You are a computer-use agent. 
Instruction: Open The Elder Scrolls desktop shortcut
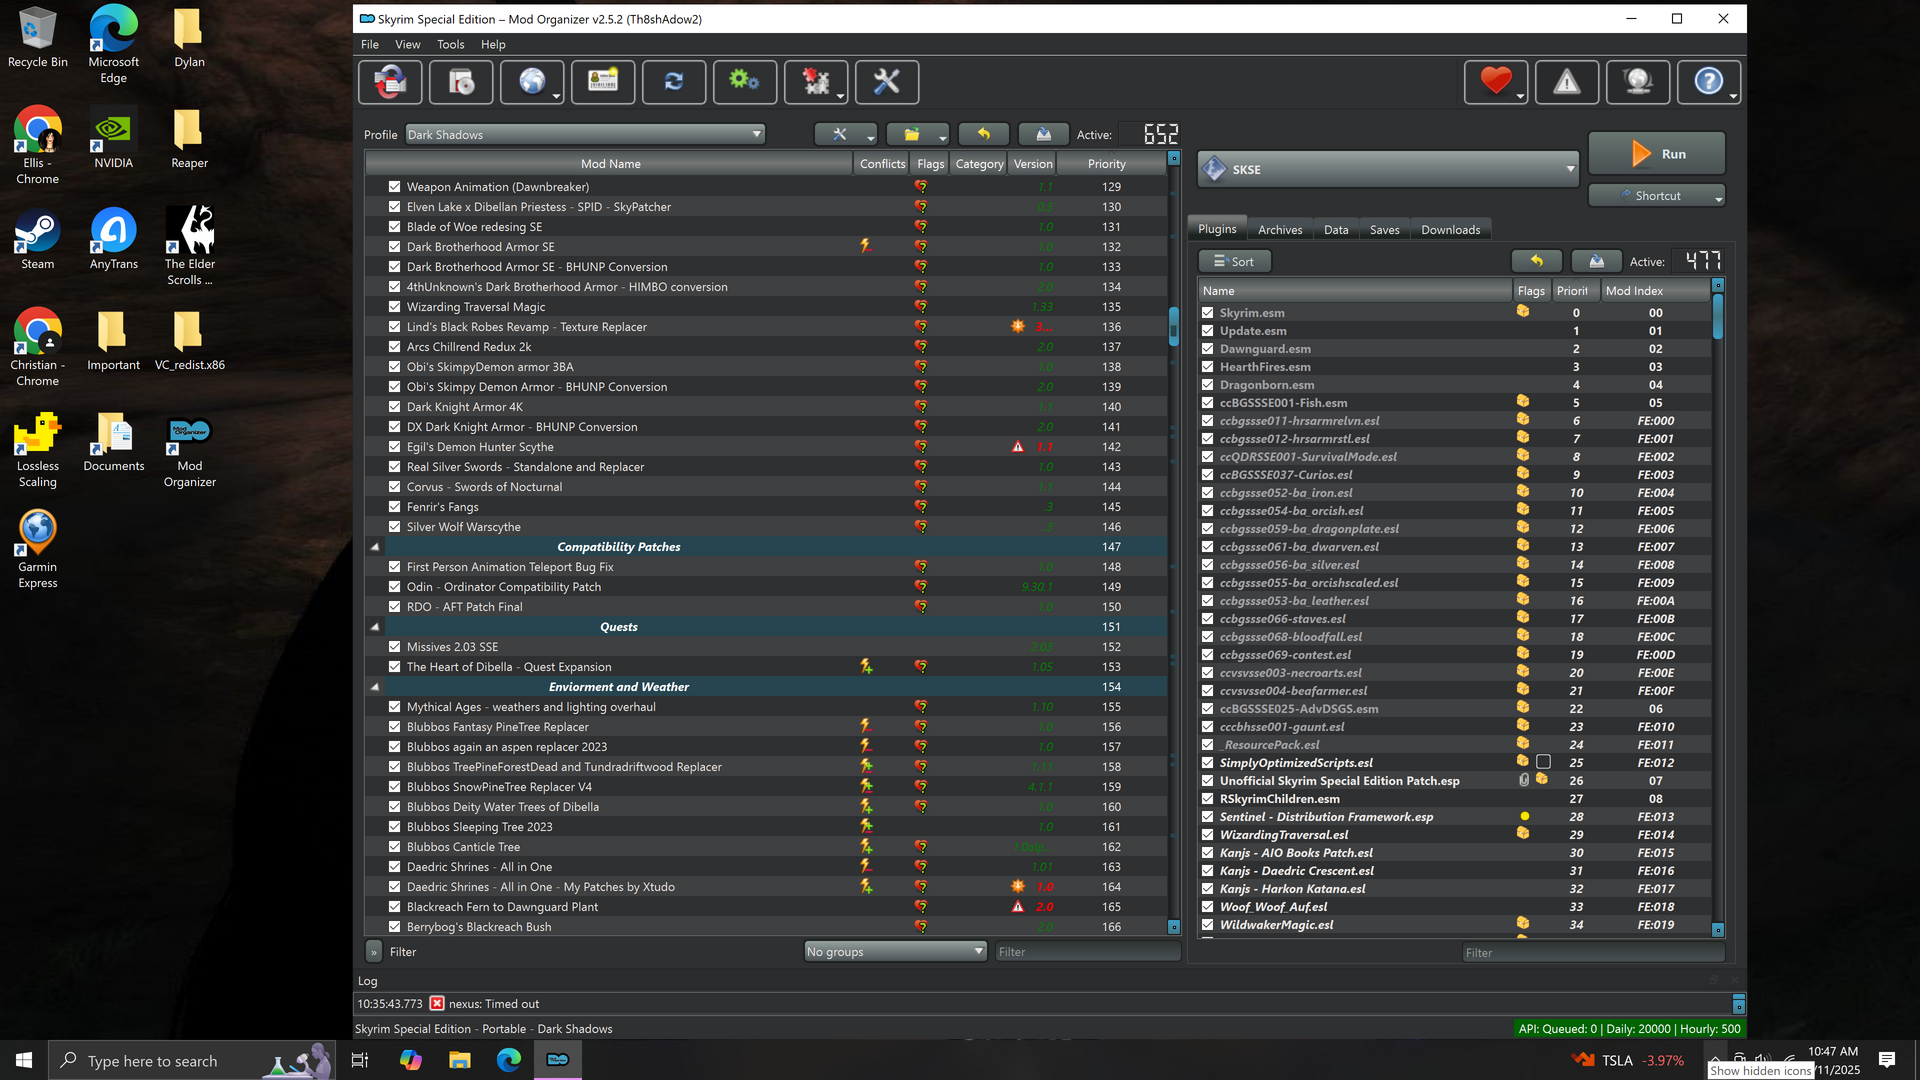[x=189, y=246]
